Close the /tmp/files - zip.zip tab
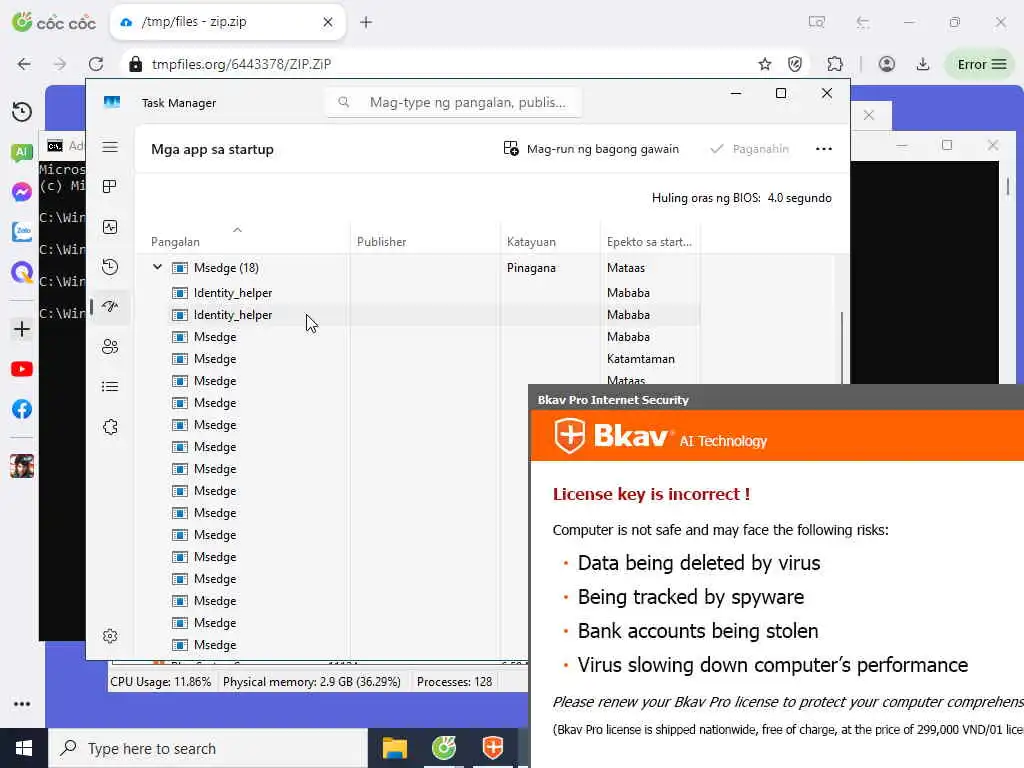Screen dimensions: 1024x768 [x=328, y=22]
